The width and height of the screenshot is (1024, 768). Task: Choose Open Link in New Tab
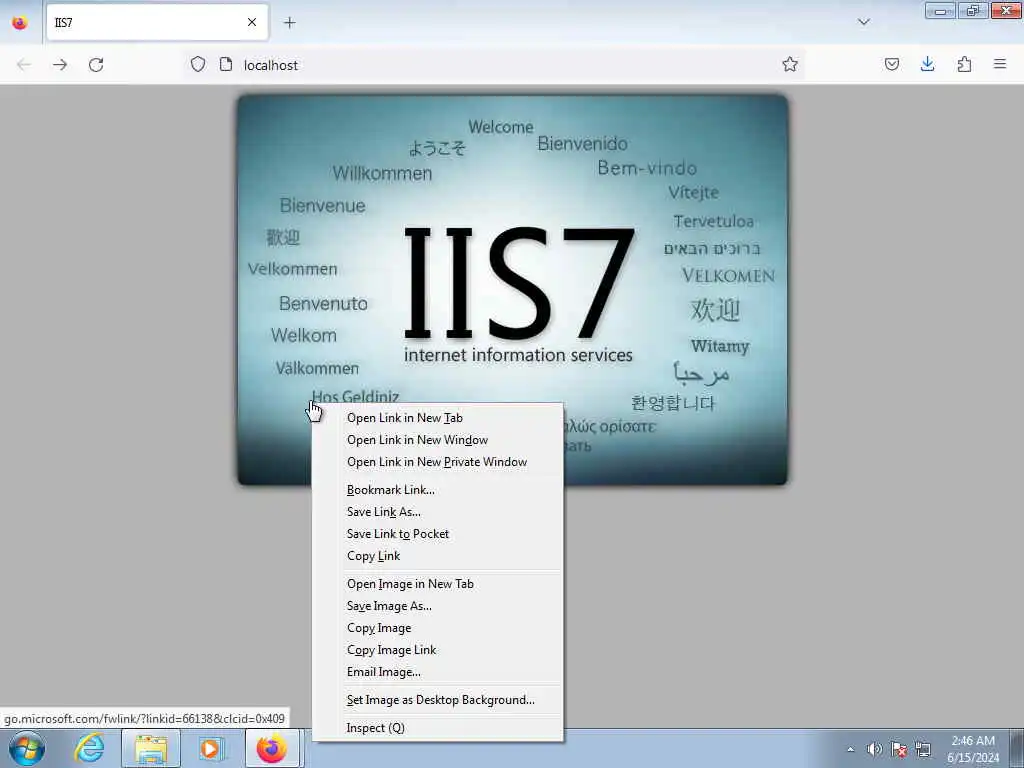coord(438,418)
